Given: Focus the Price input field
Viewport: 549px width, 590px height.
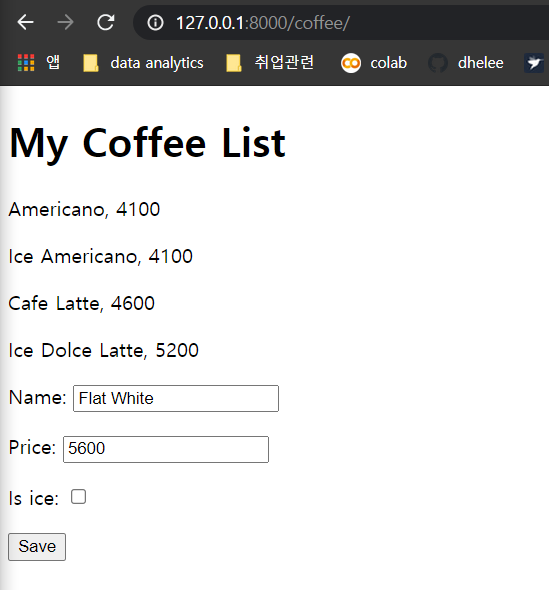Looking at the screenshot, I should click(x=166, y=449).
